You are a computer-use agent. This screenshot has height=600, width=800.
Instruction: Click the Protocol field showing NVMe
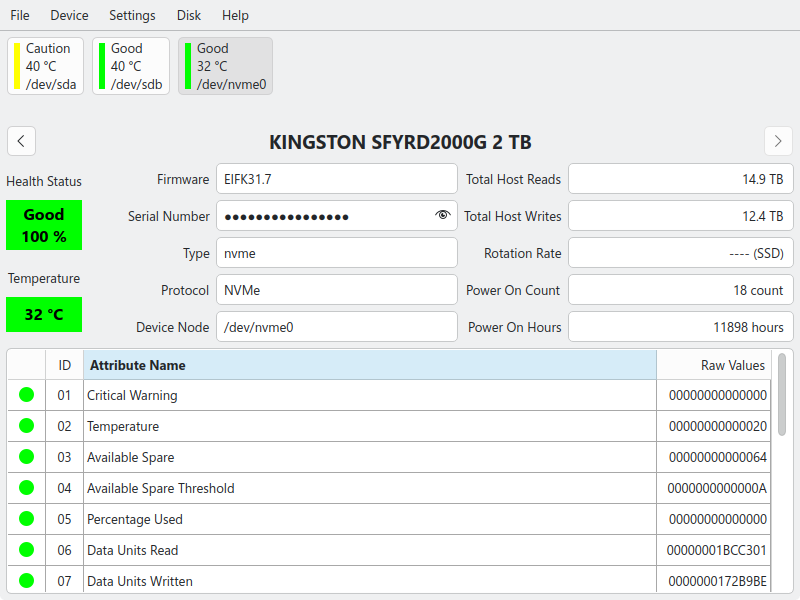tap(337, 290)
